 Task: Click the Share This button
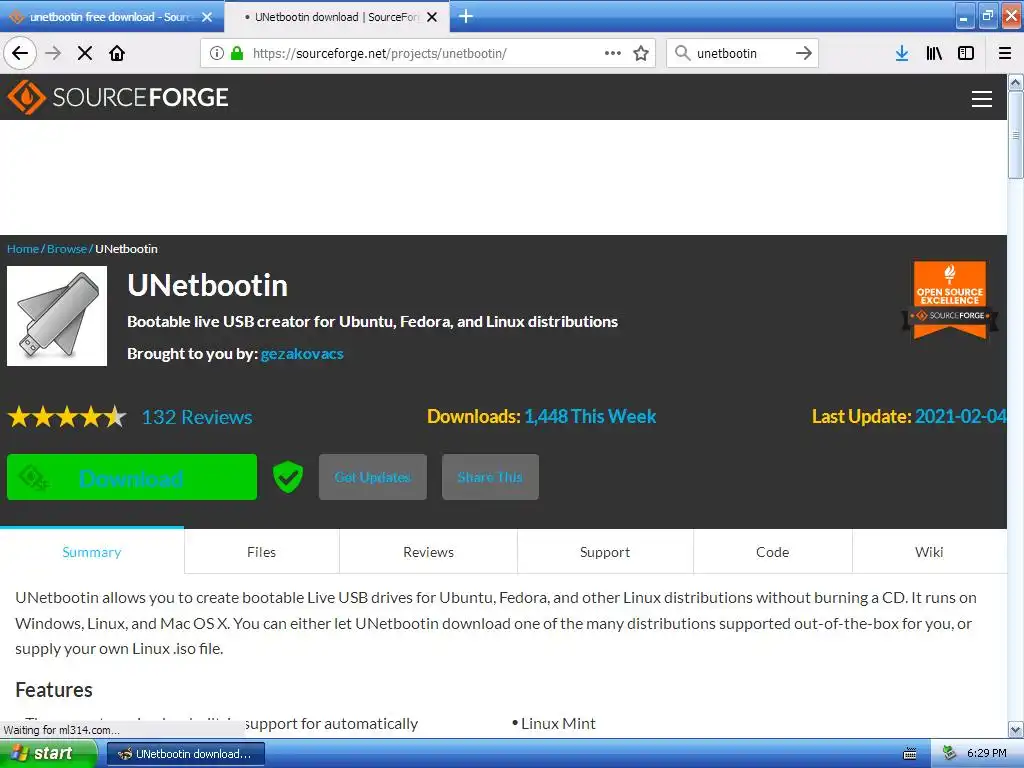(490, 477)
